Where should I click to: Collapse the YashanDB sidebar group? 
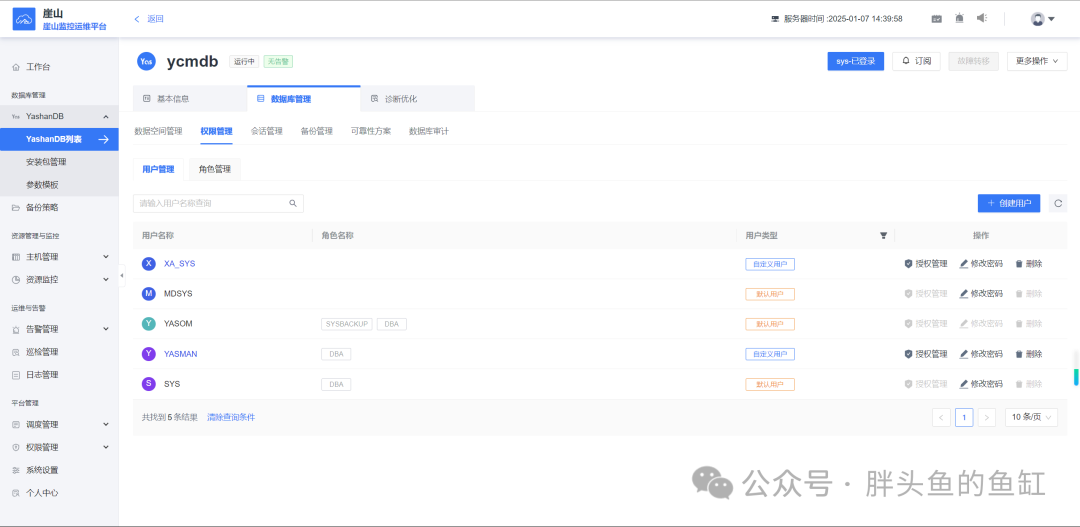click(x=105, y=116)
